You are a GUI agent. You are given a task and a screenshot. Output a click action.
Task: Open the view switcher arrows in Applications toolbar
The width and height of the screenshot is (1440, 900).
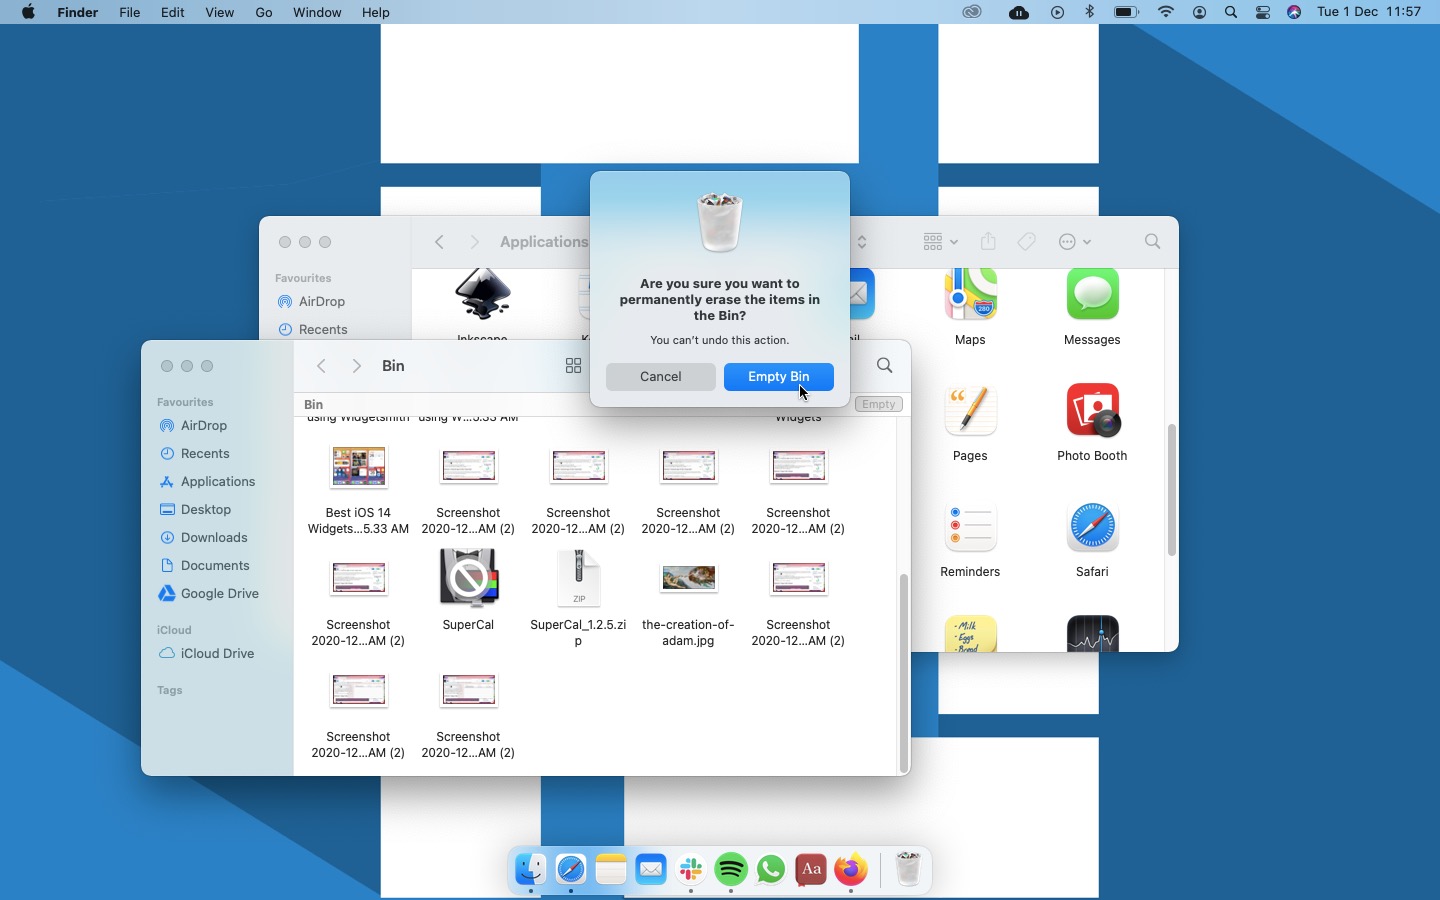coord(862,242)
